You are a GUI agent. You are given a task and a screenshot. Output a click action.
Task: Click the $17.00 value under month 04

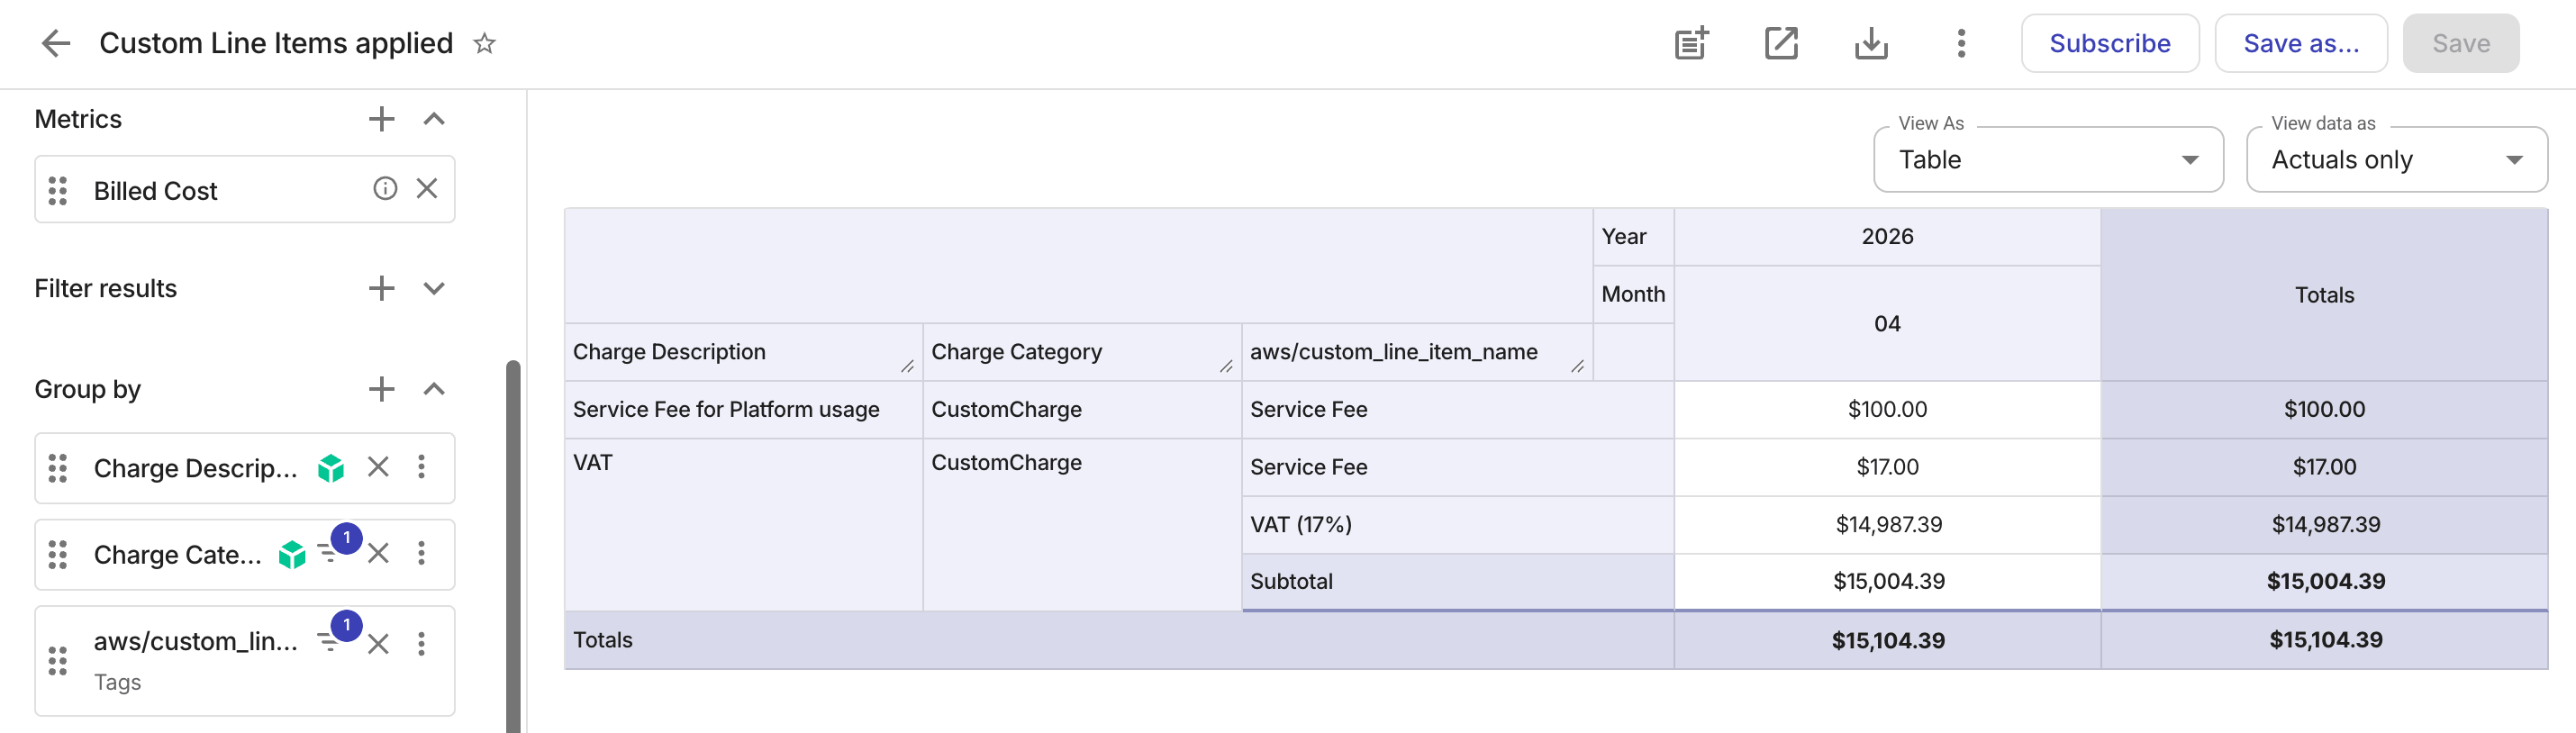pyautogui.click(x=1887, y=467)
